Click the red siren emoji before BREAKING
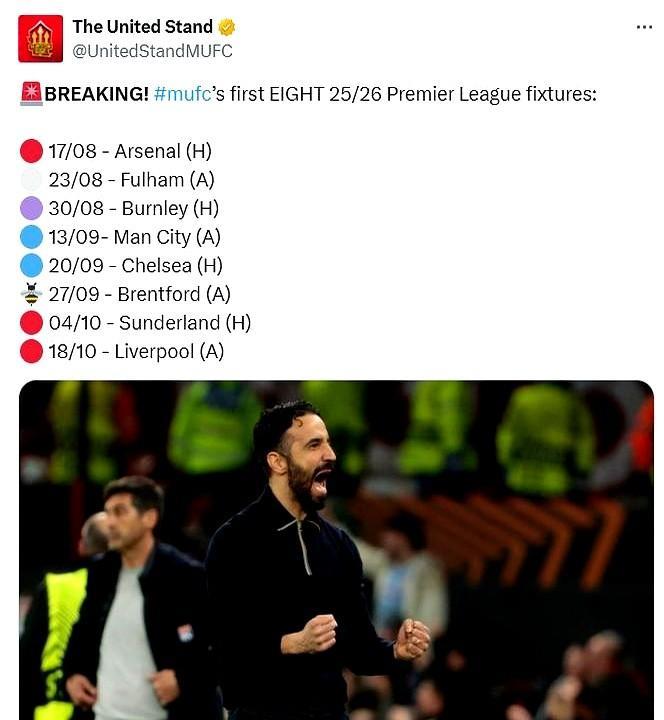This screenshot has width=664, height=720. [31, 94]
